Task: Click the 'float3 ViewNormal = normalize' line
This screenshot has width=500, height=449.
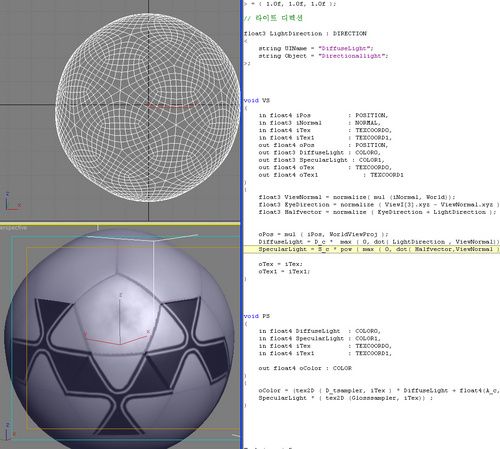Action: [x=357, y=197]
